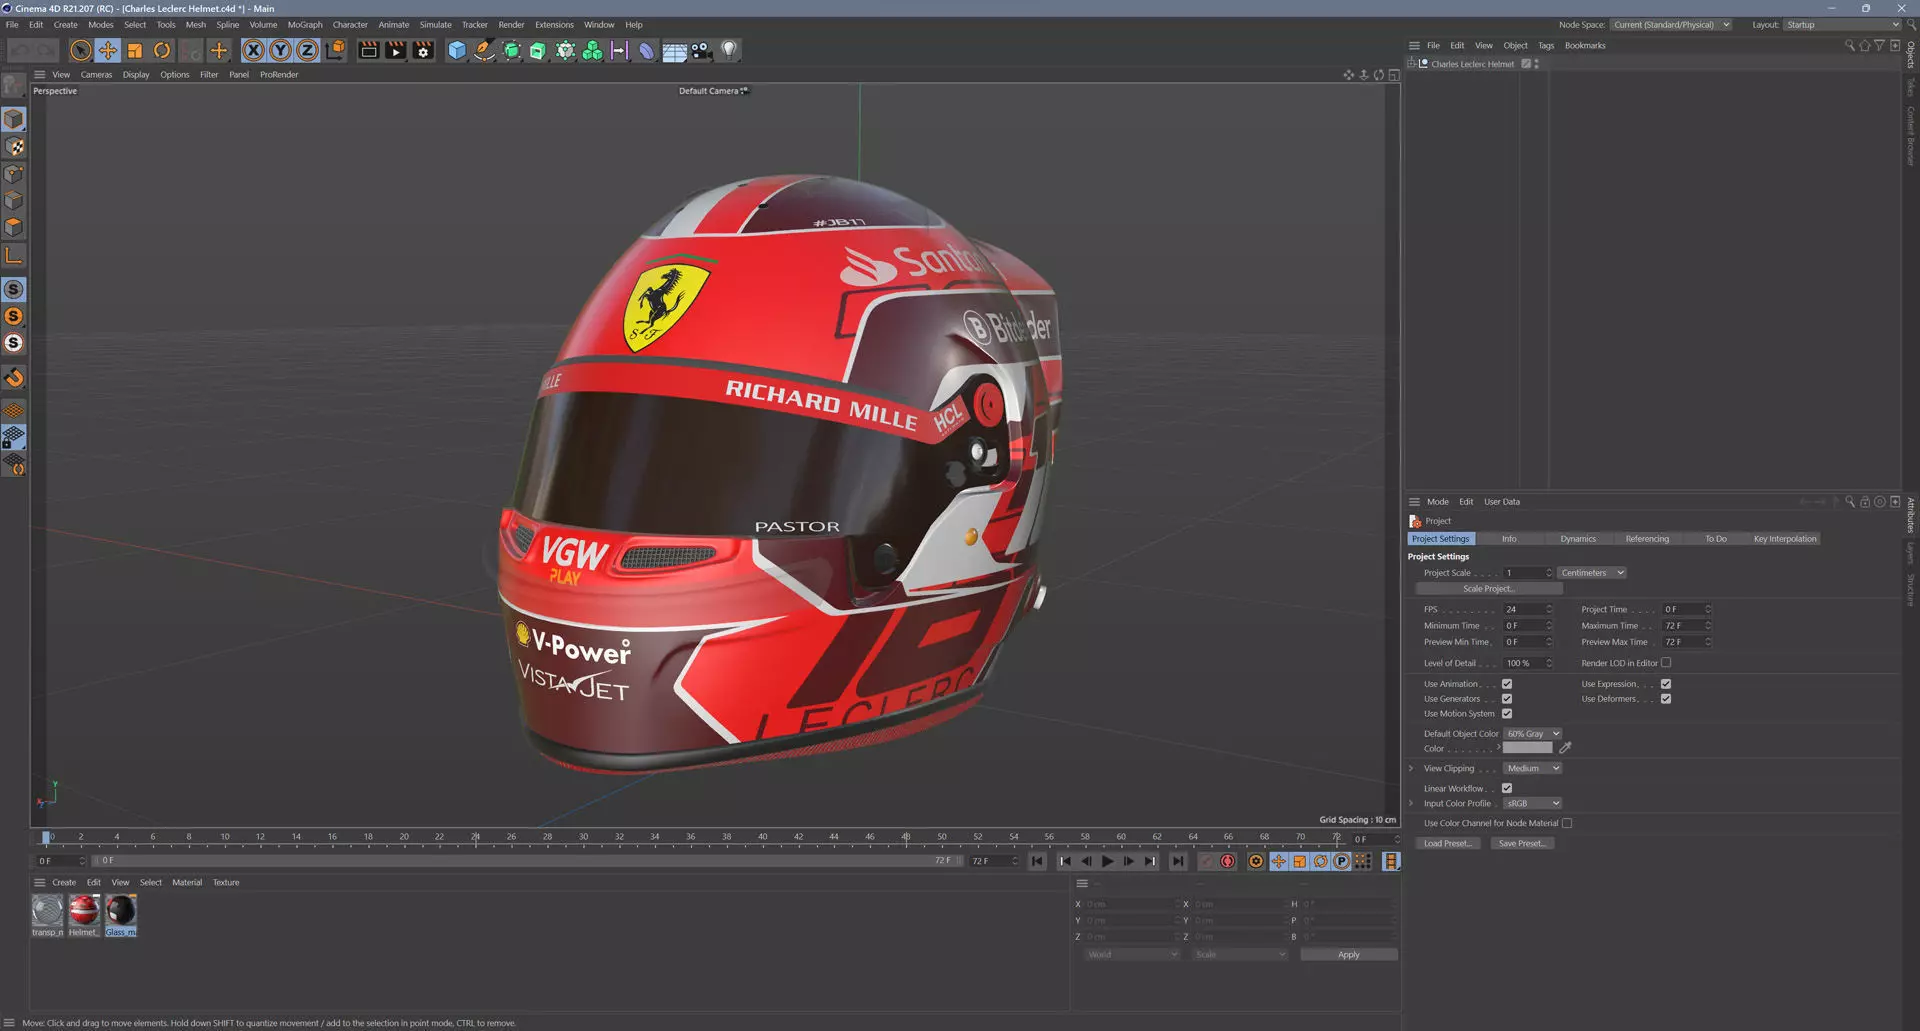Viewport: 1920px width, 1031px height.
Task: Select the Live Selection arrow tool
Action: [x=81, y=50]
